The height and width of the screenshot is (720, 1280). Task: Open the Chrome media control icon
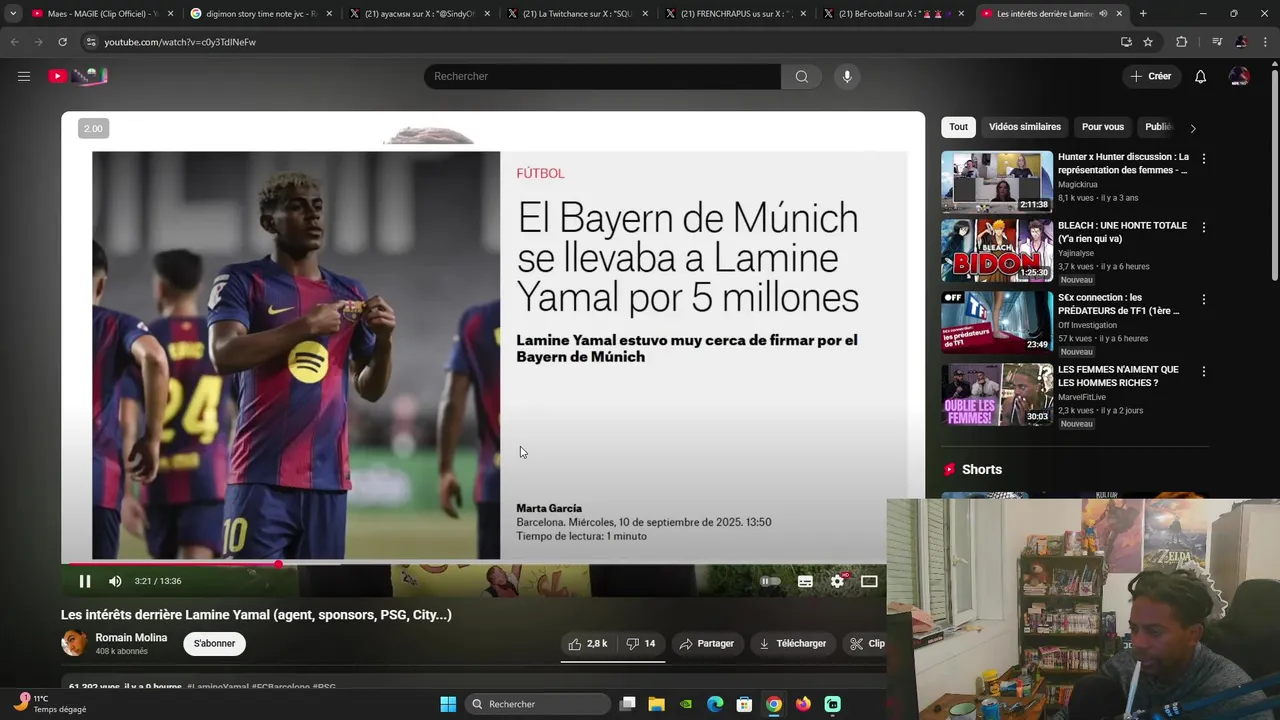click(1216, 42)
